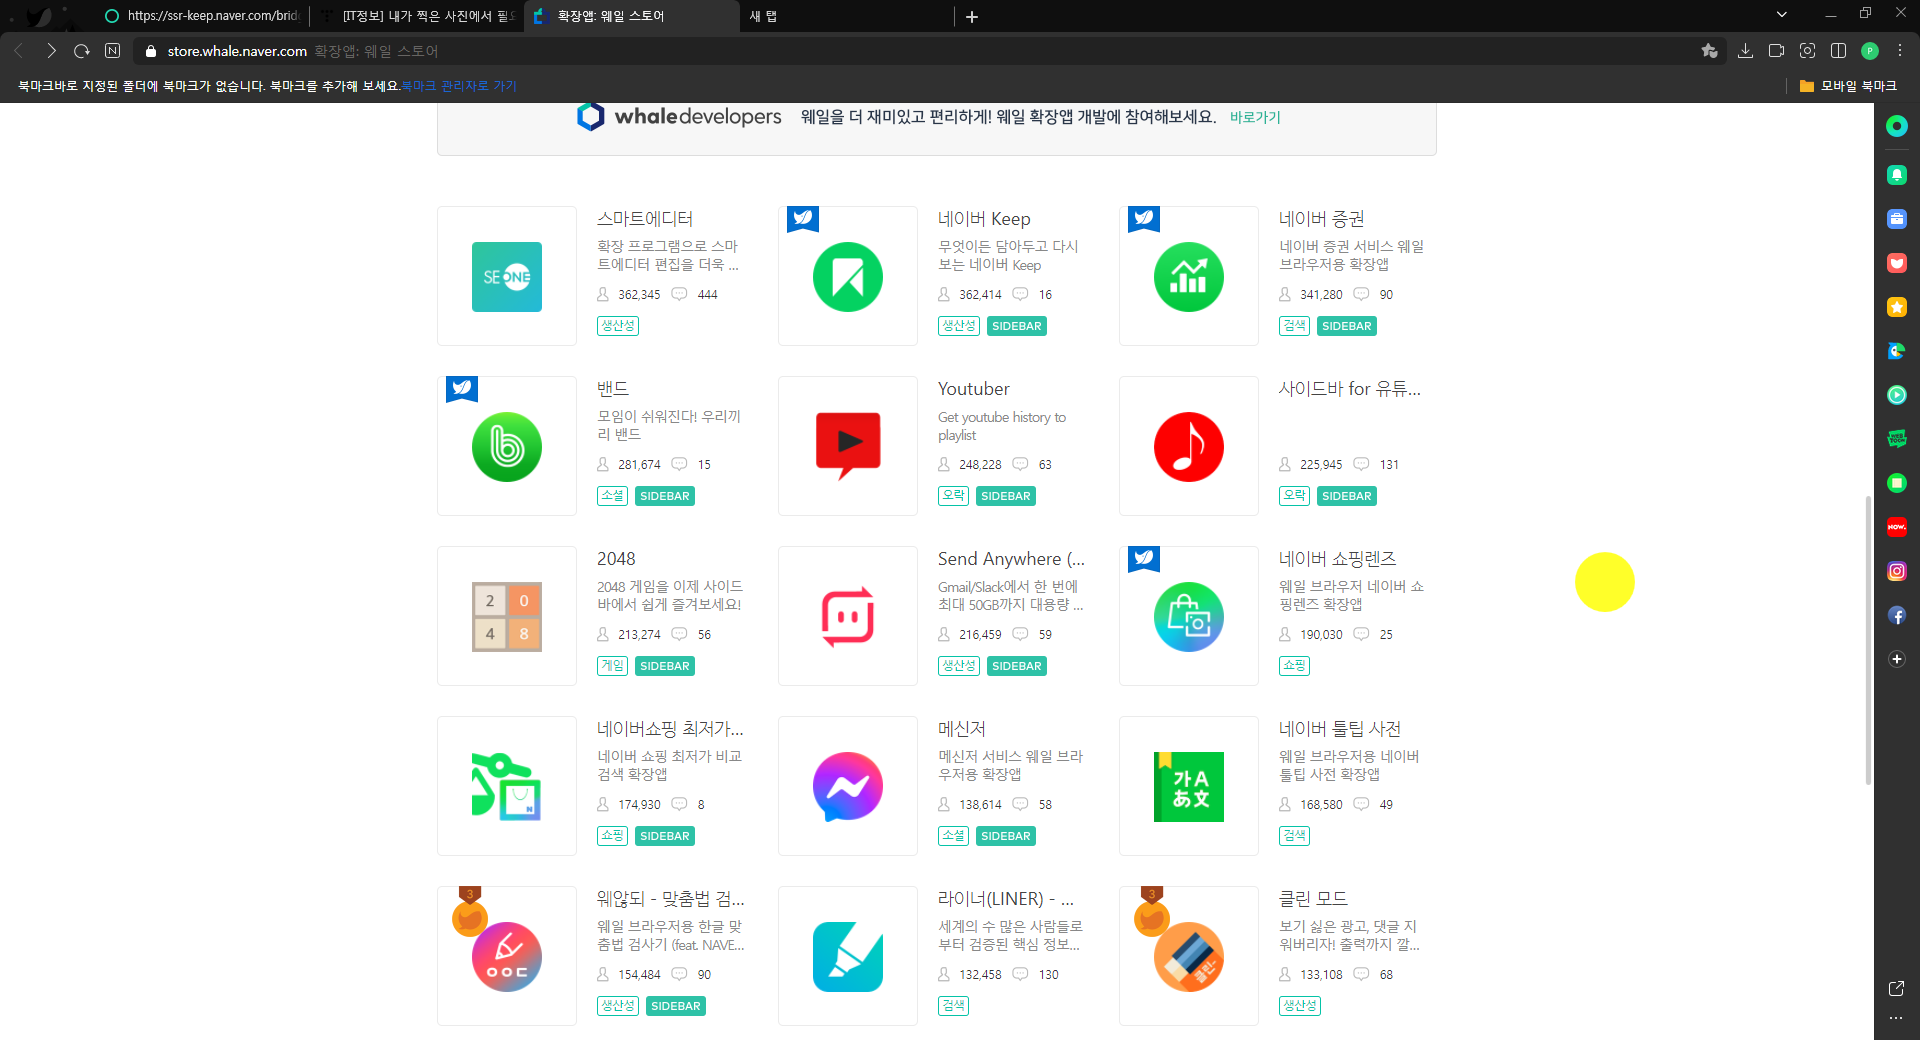Viewport: 1920px width, 1040px height.
Task: Click the Send Anywhere title link
Action: 1011,559
